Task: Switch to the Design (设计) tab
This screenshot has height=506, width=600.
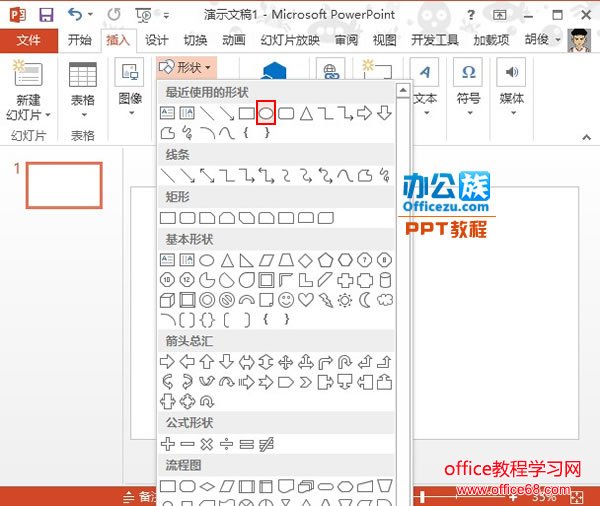Action: click(157, 40)
